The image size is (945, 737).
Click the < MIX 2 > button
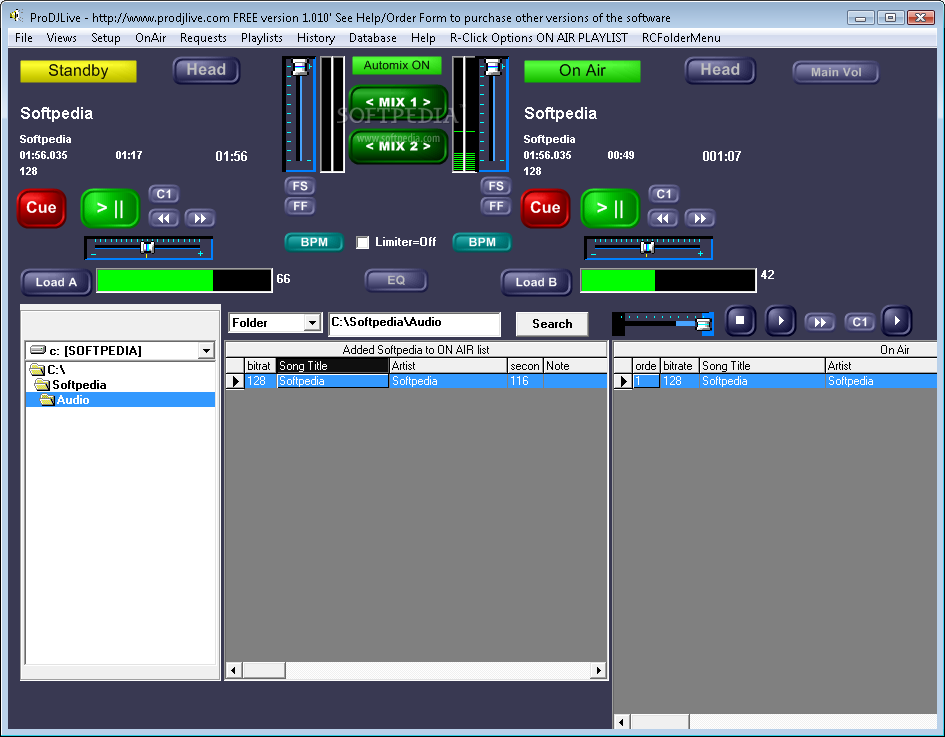[x=398, y=146]
